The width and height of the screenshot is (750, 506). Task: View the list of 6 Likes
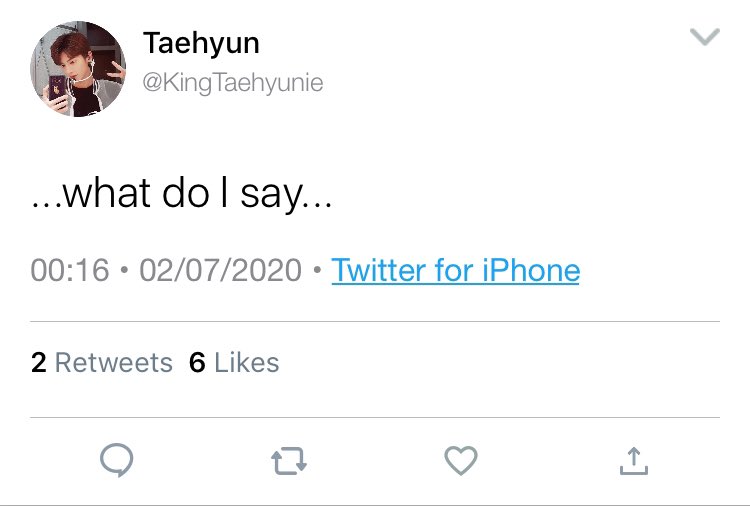coord(234,362)
